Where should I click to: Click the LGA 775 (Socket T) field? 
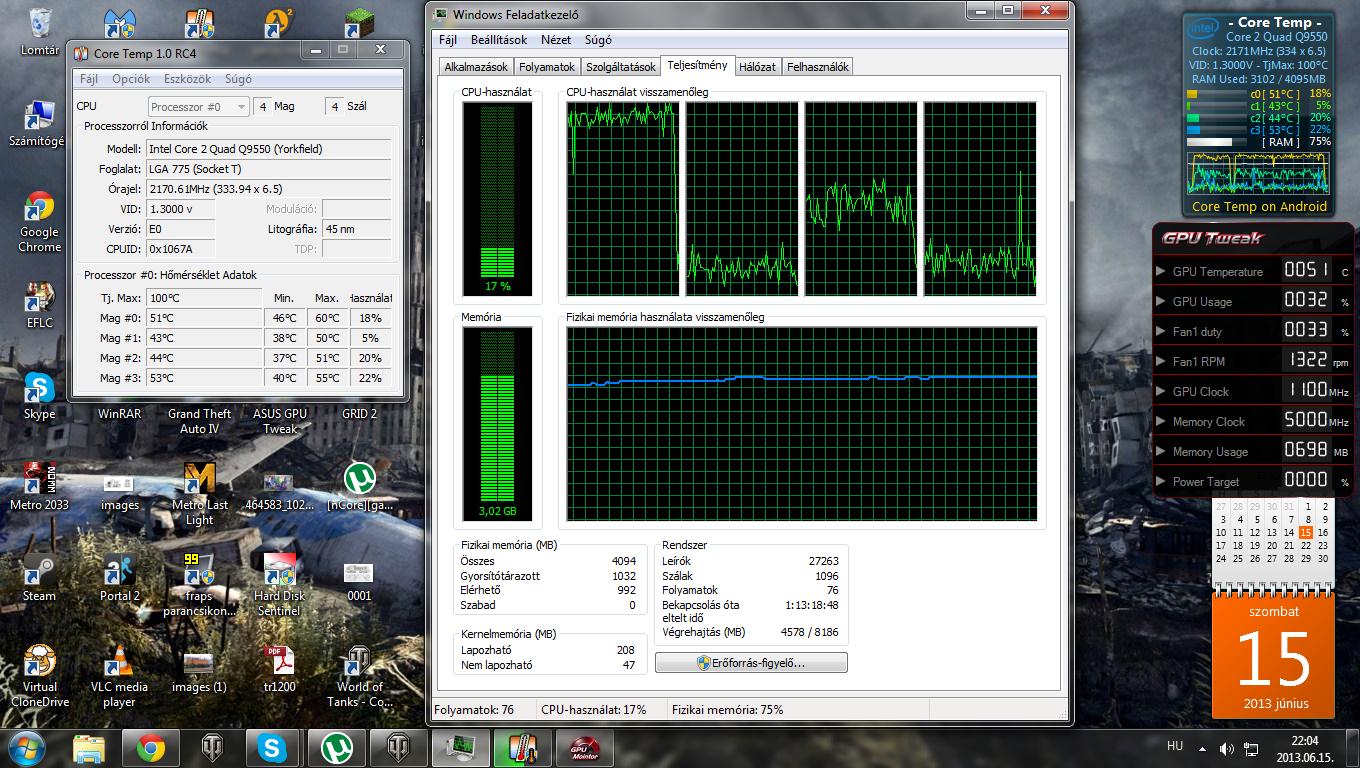pyautogui.click(x=268, y=168)
